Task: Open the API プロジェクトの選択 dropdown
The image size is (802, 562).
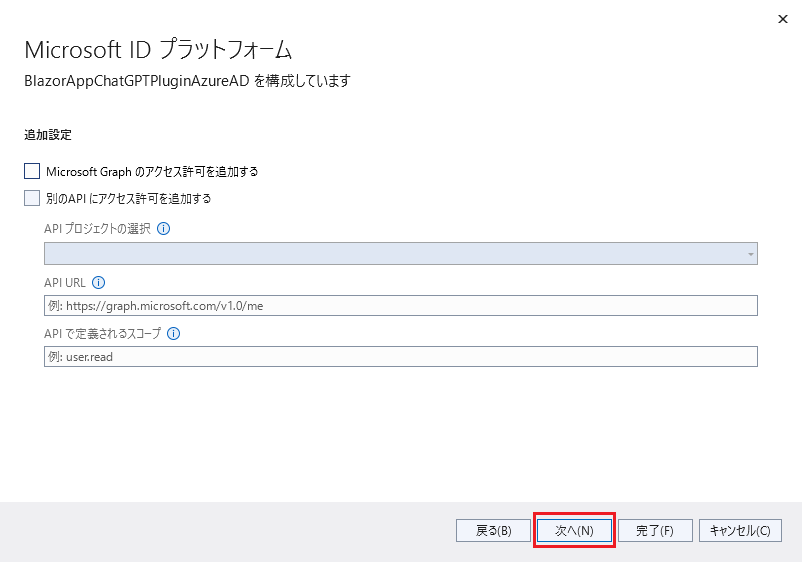Action: [x=400, y=254]
